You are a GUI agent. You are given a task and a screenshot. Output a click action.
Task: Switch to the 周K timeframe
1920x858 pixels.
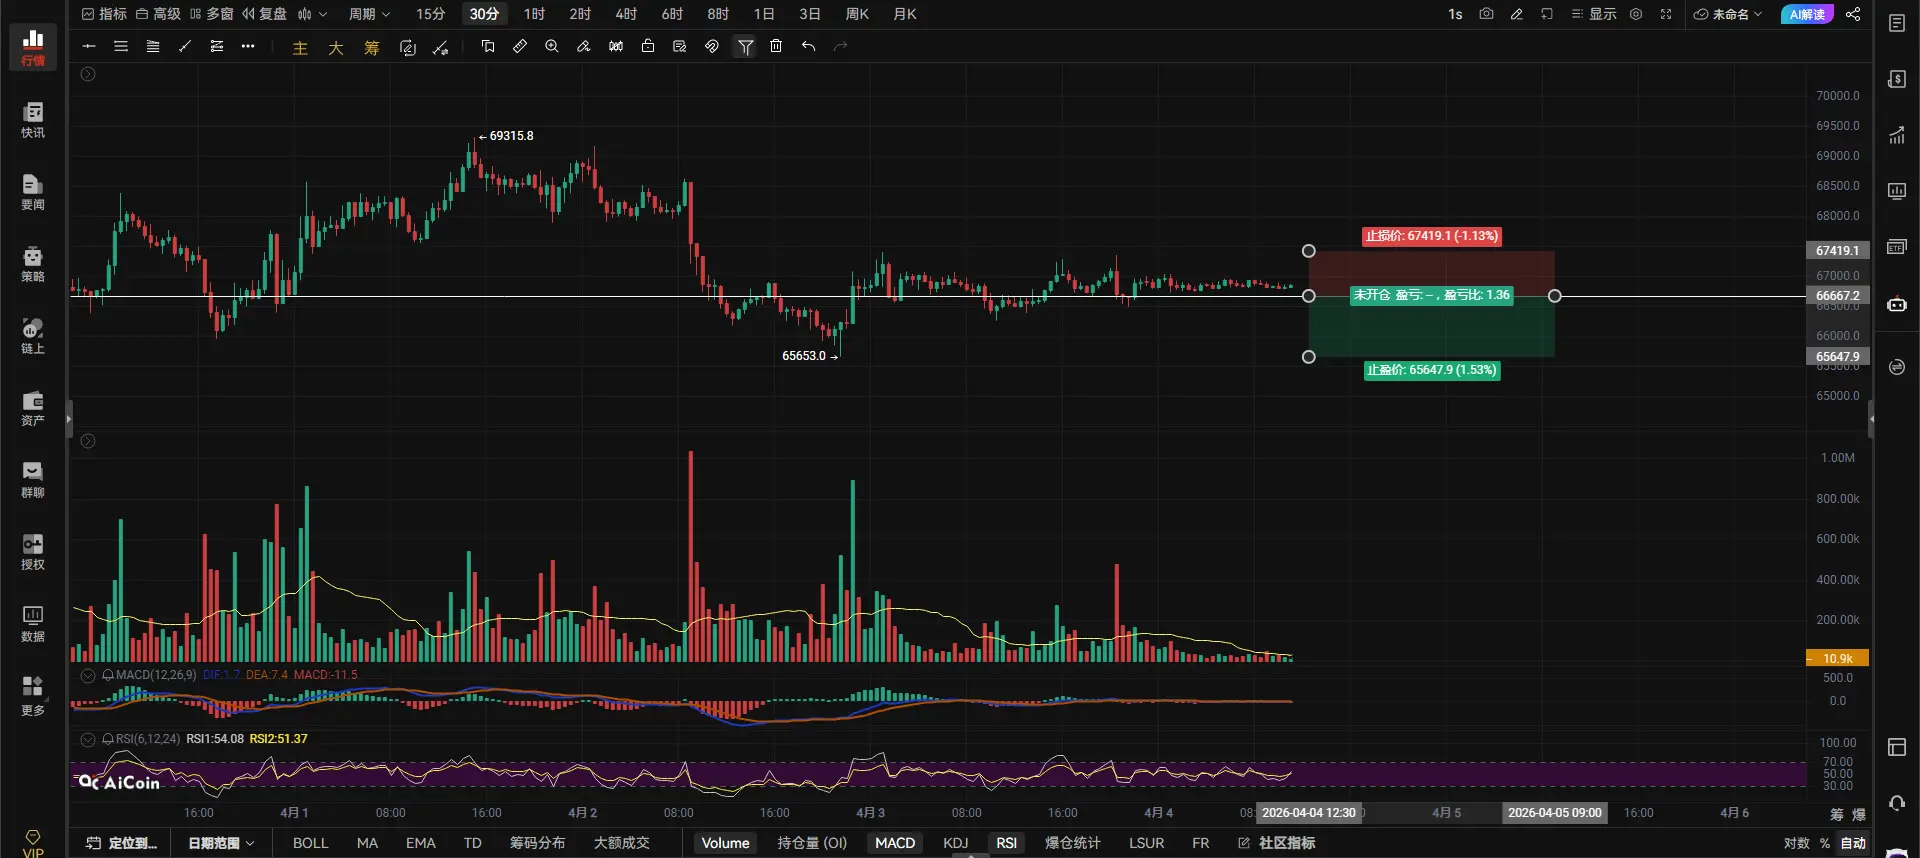[x=857, y=14]
